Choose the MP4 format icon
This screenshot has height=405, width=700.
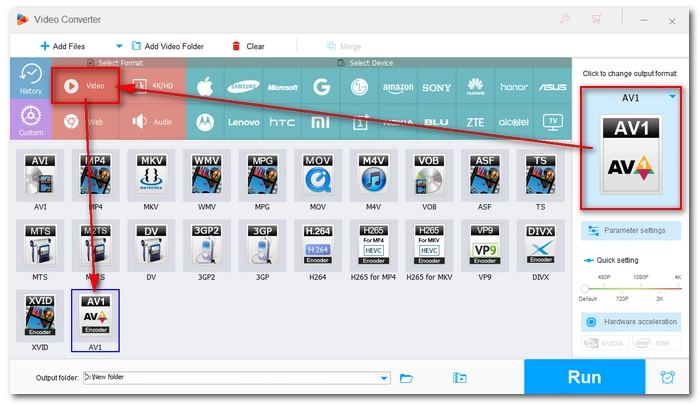pos(96,175)
